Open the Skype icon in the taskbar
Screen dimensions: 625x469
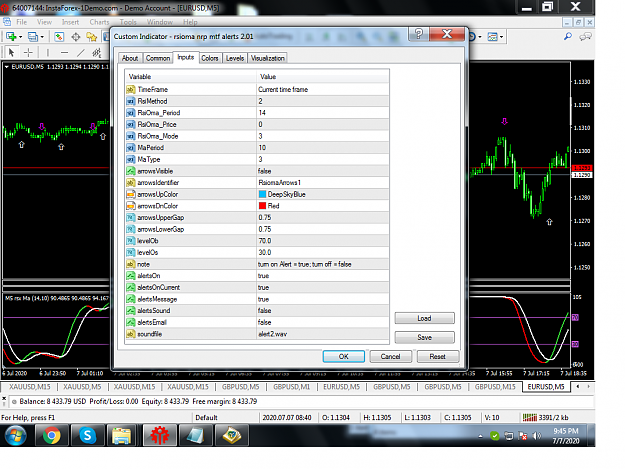[87, 435]
